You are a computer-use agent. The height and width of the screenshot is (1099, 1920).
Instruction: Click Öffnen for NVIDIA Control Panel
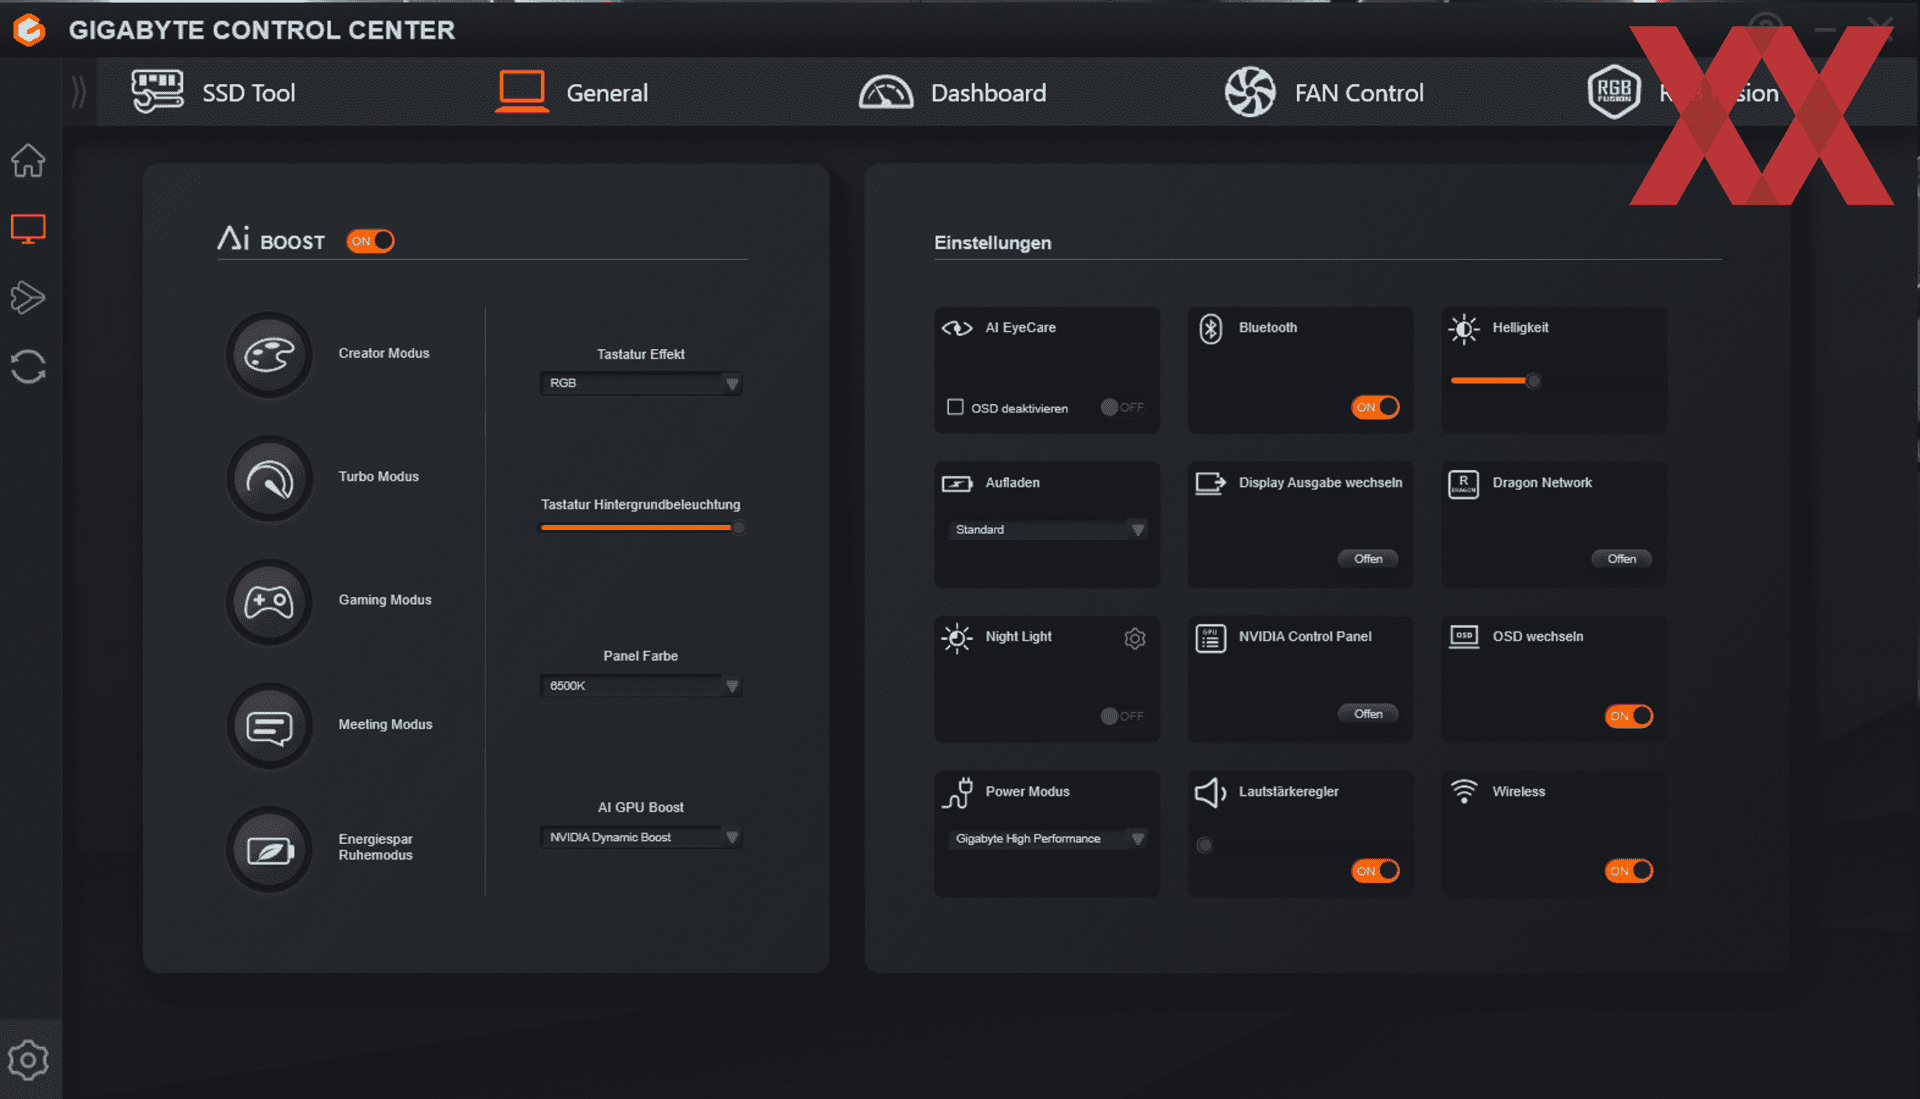coord(1368,714)
